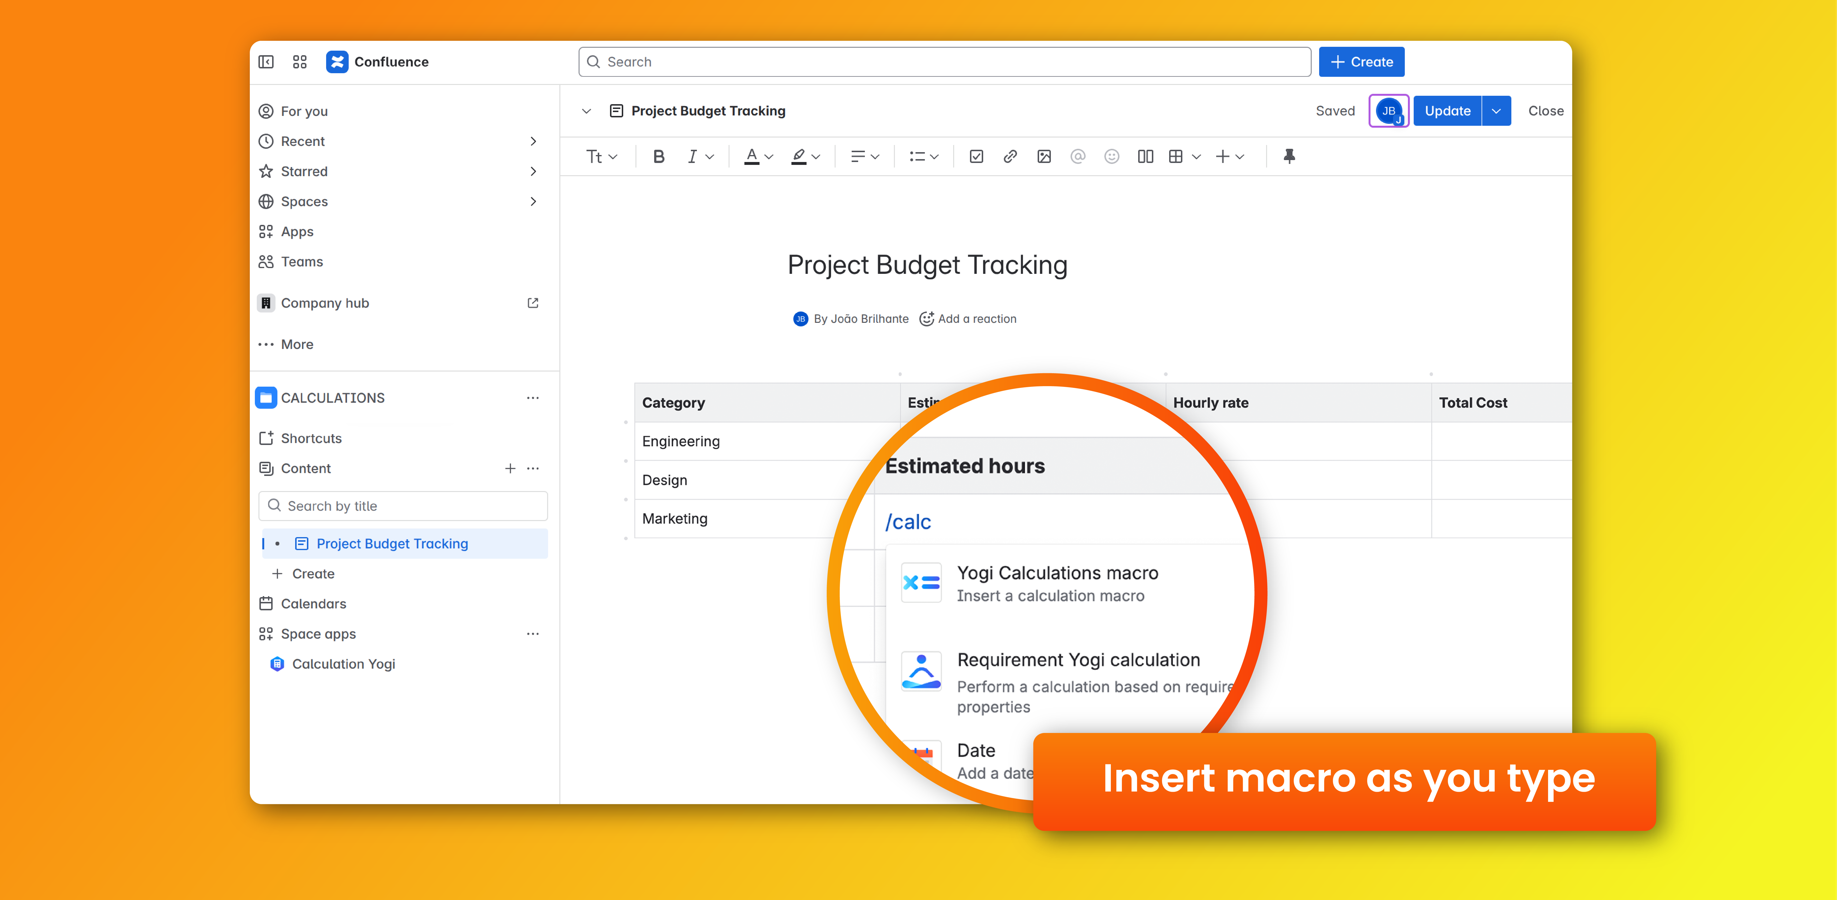Click the Category column header
1837x900 pixels.
[767, 403]
